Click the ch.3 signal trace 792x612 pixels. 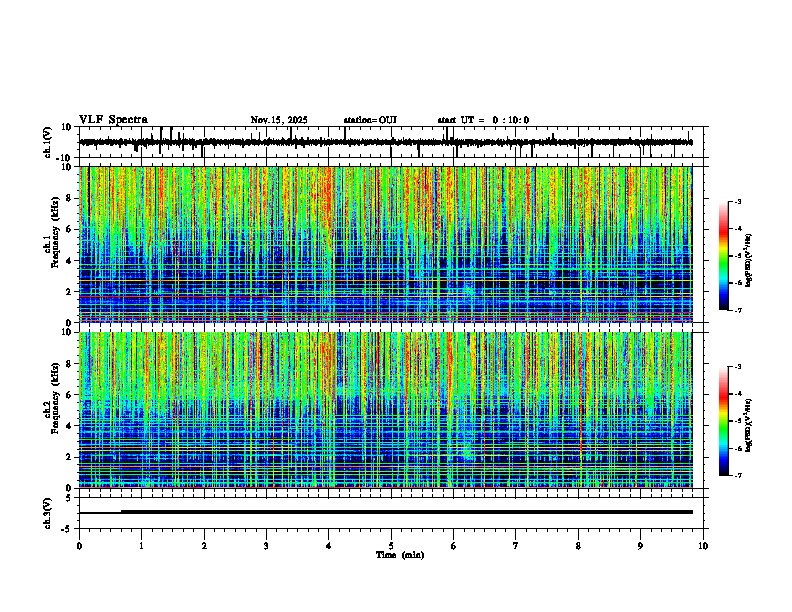tap(386, 512)
